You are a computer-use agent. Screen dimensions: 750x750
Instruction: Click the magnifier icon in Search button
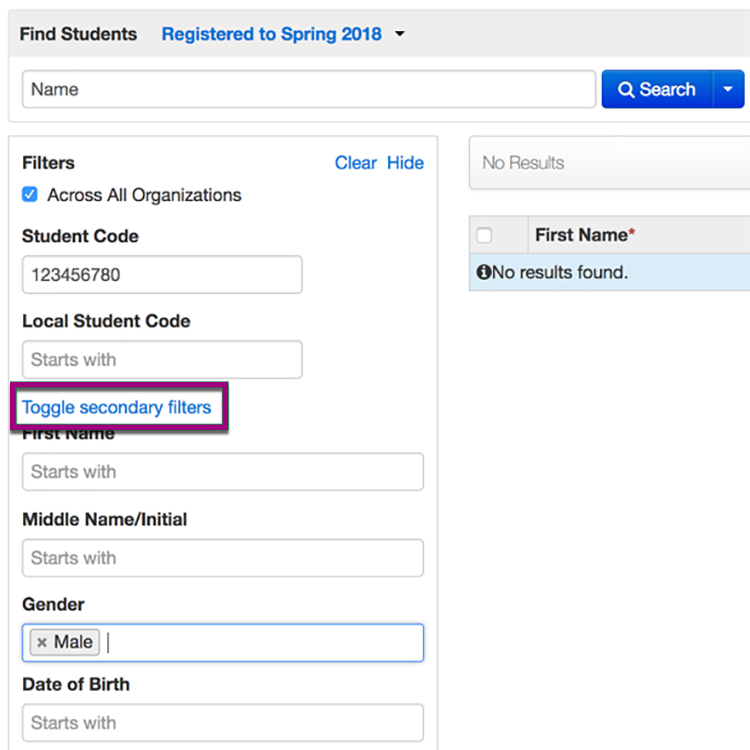coord(626,90)
